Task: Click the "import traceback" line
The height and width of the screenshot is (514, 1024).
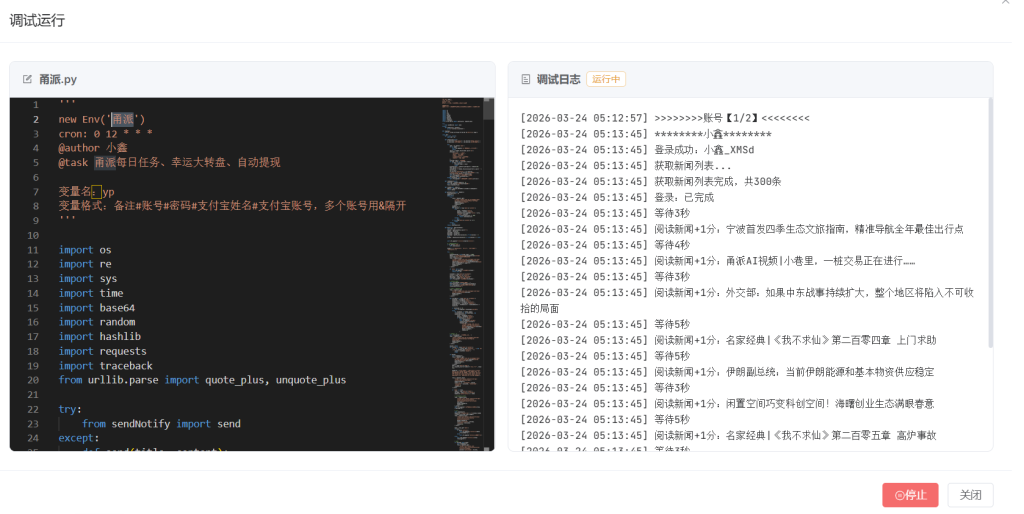Action: point(106,366)
